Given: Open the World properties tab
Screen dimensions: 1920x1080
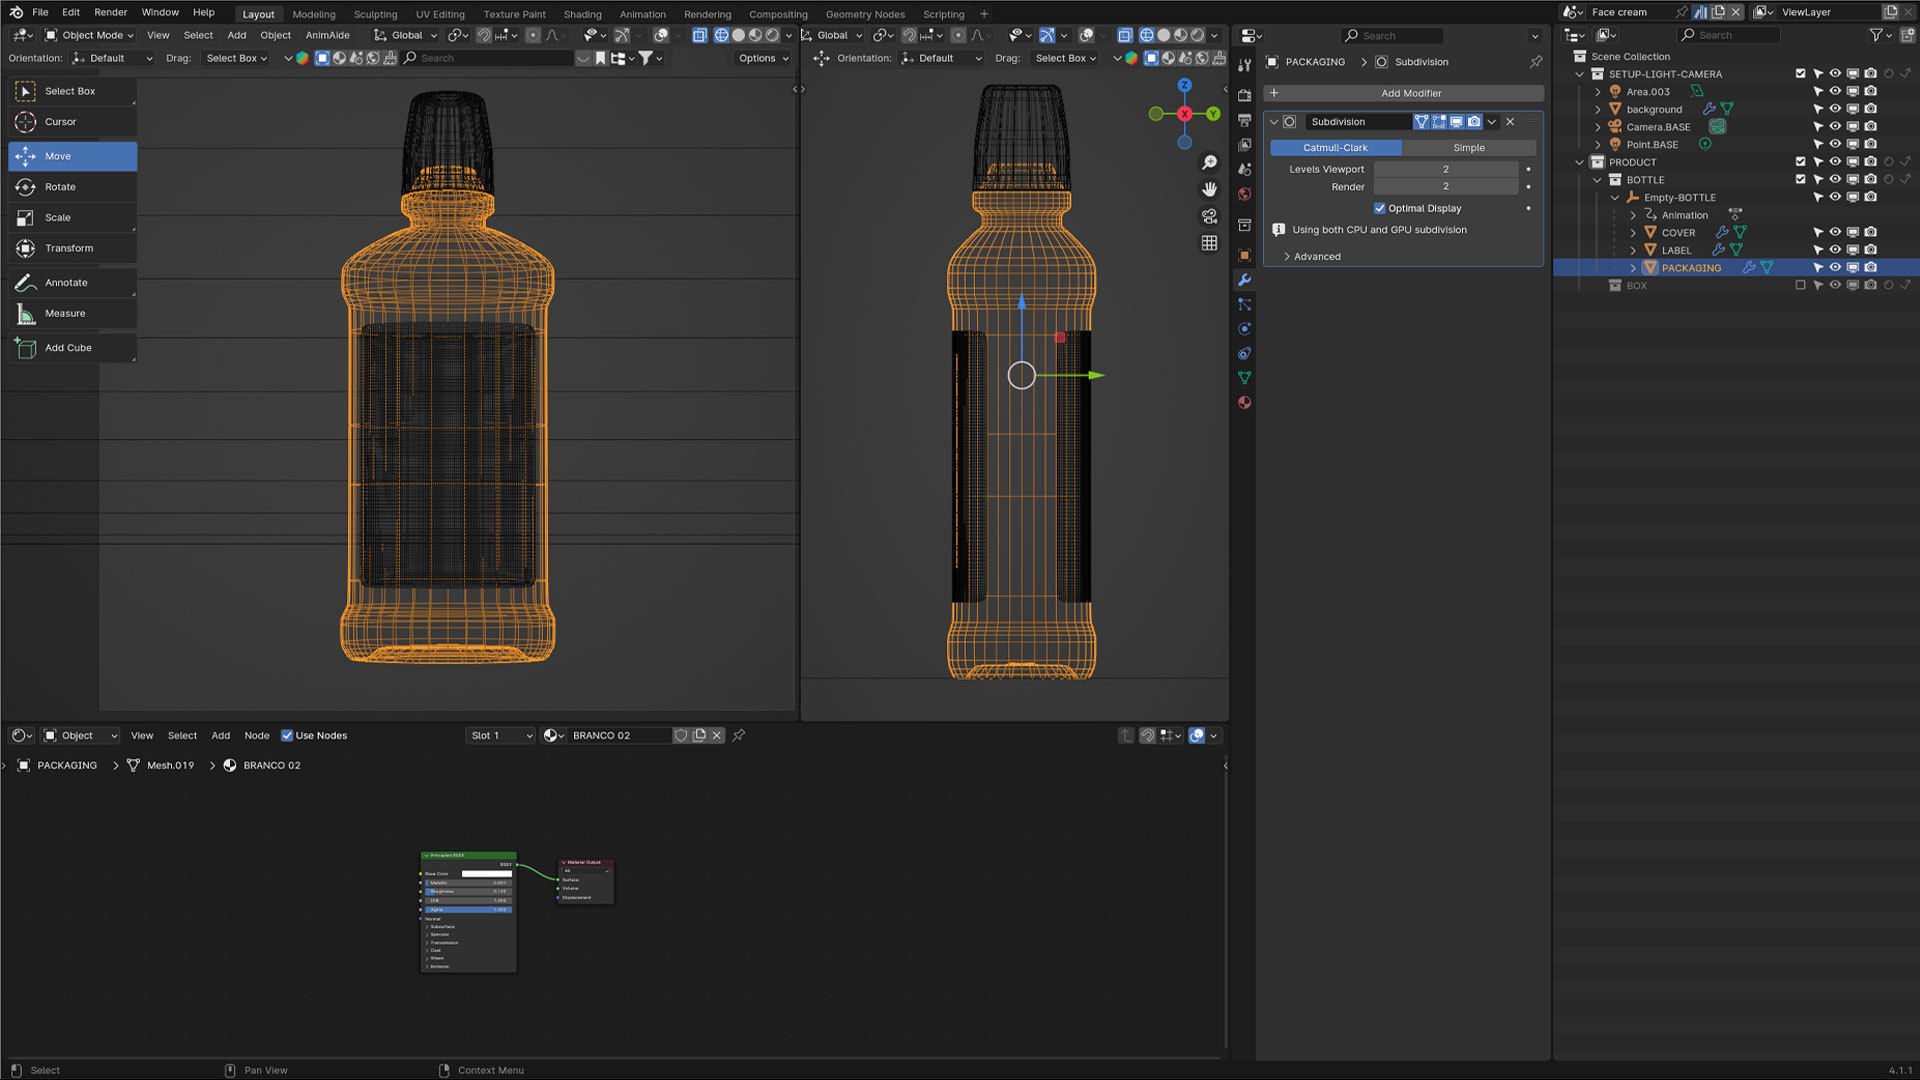Looking at the screenshot, I should click(1244, 194).
